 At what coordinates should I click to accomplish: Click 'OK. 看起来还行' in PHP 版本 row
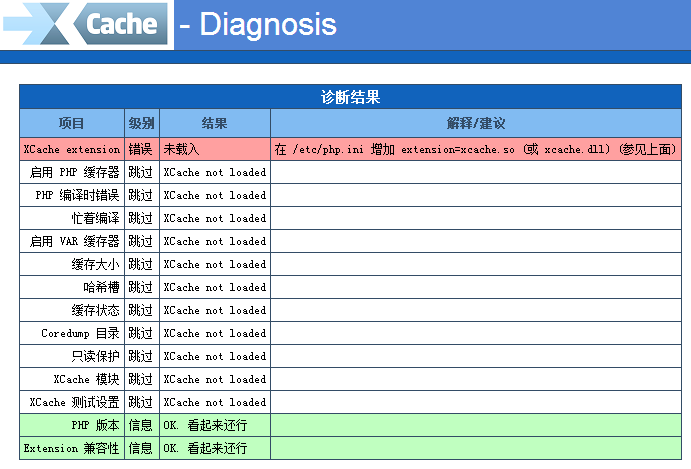click(x=205, y=425)
